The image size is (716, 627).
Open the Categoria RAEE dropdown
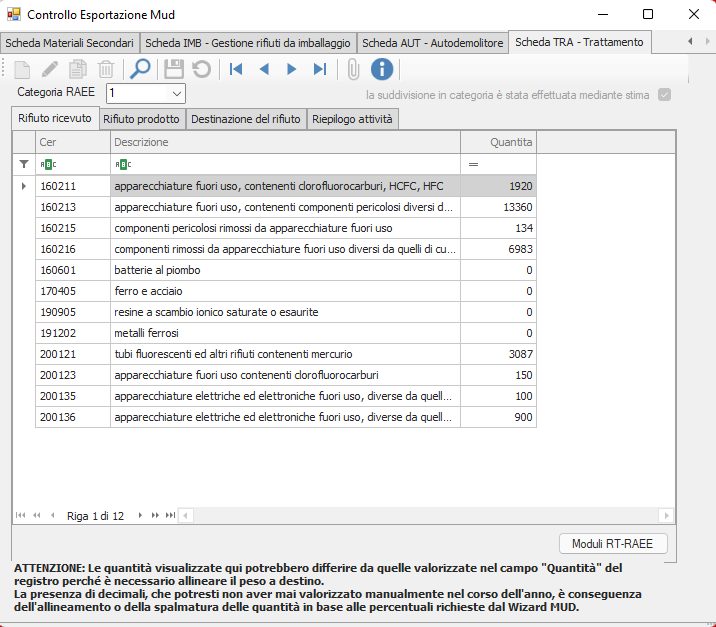[x=176, y=93]
